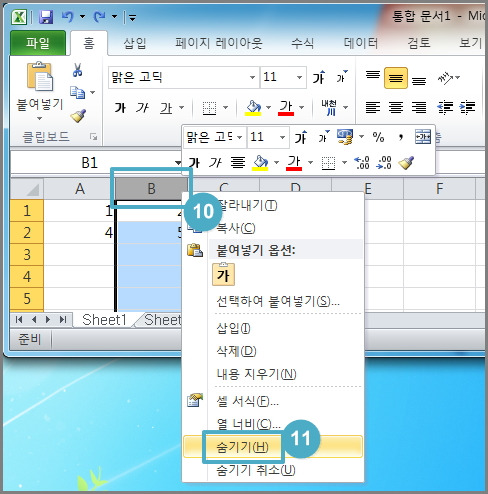Decrease font size in ribbon

pyautogui.click(x=341, y=77)
